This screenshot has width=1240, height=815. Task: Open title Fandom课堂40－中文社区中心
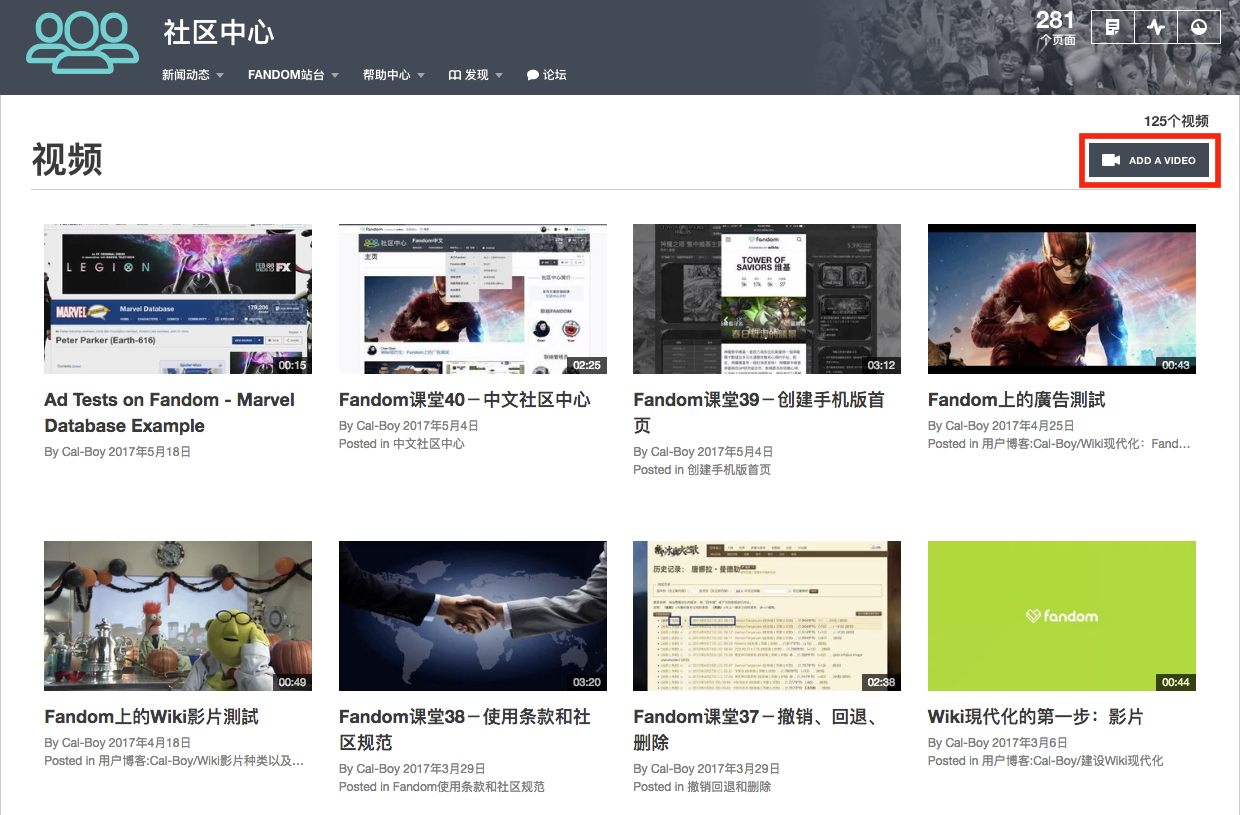point(465,400)
